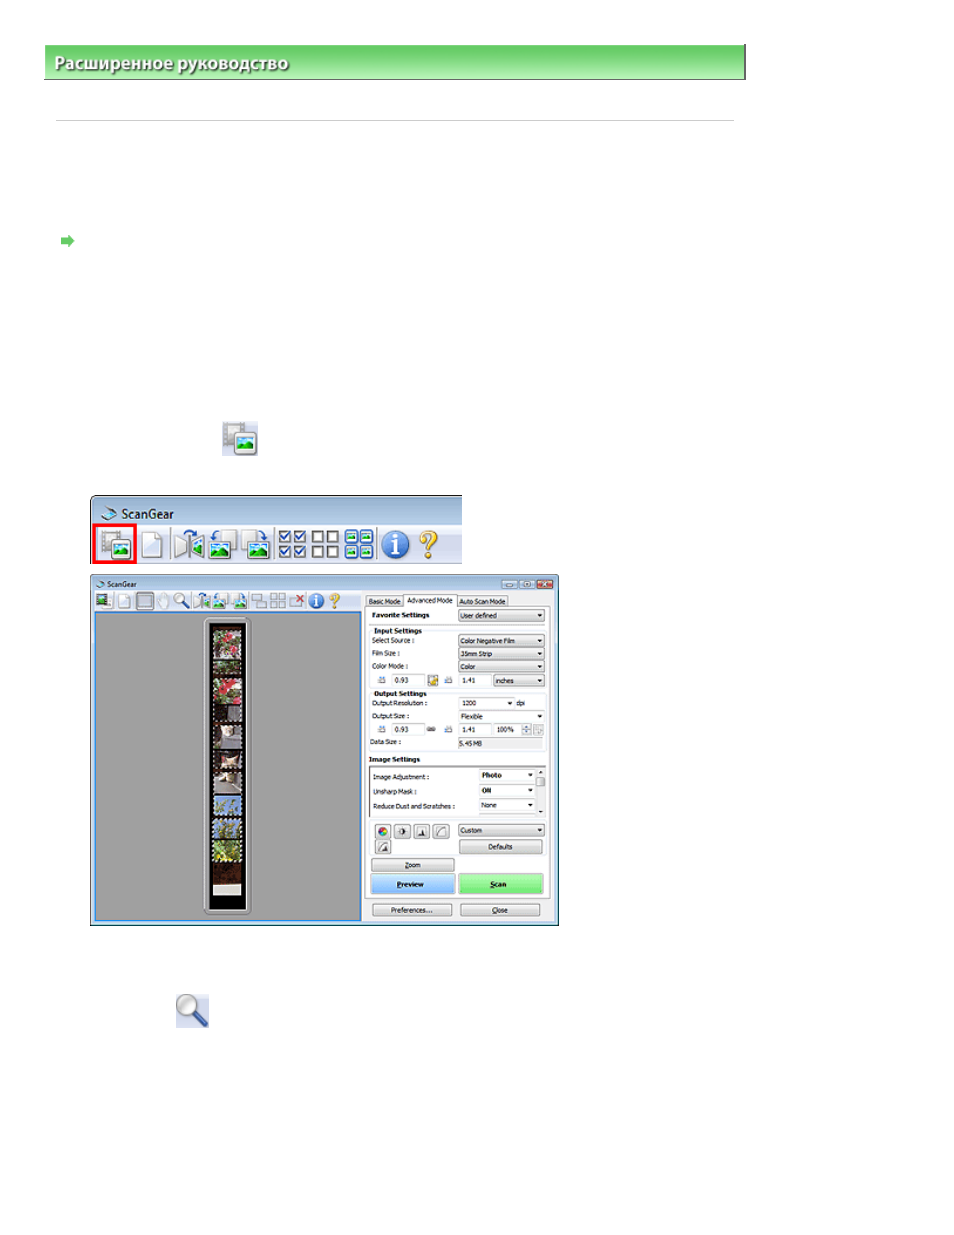954x1235 pixels.
Task: Open Brightness/Contrast adjustment icon
Action: point(402,831)
